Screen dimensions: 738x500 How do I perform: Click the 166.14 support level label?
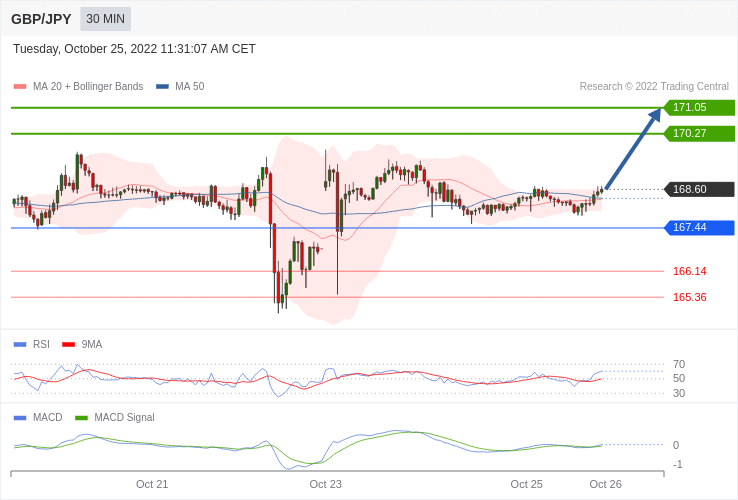click(690, 271)
